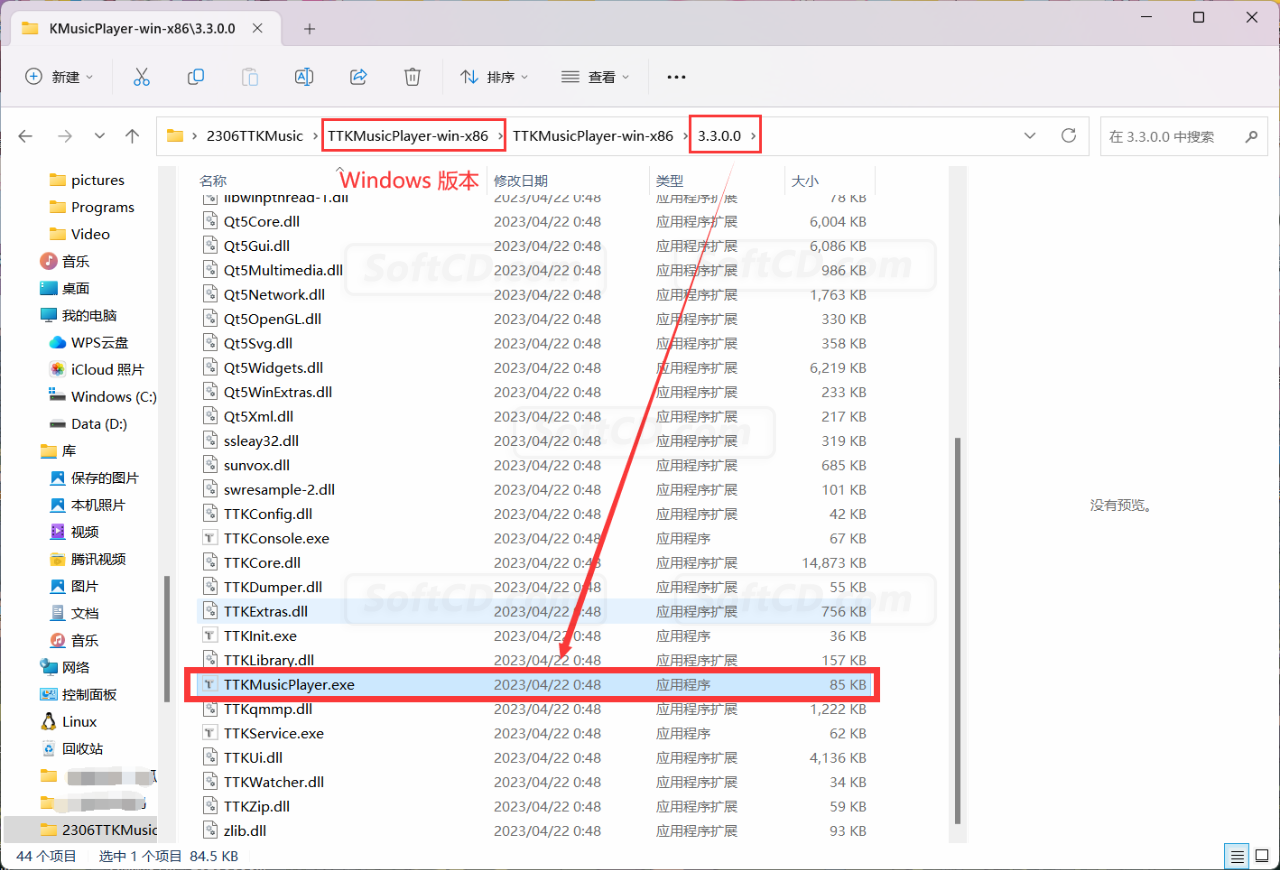
Task: Switch to large icons view in status bar
Action: tap(1262, 856)
